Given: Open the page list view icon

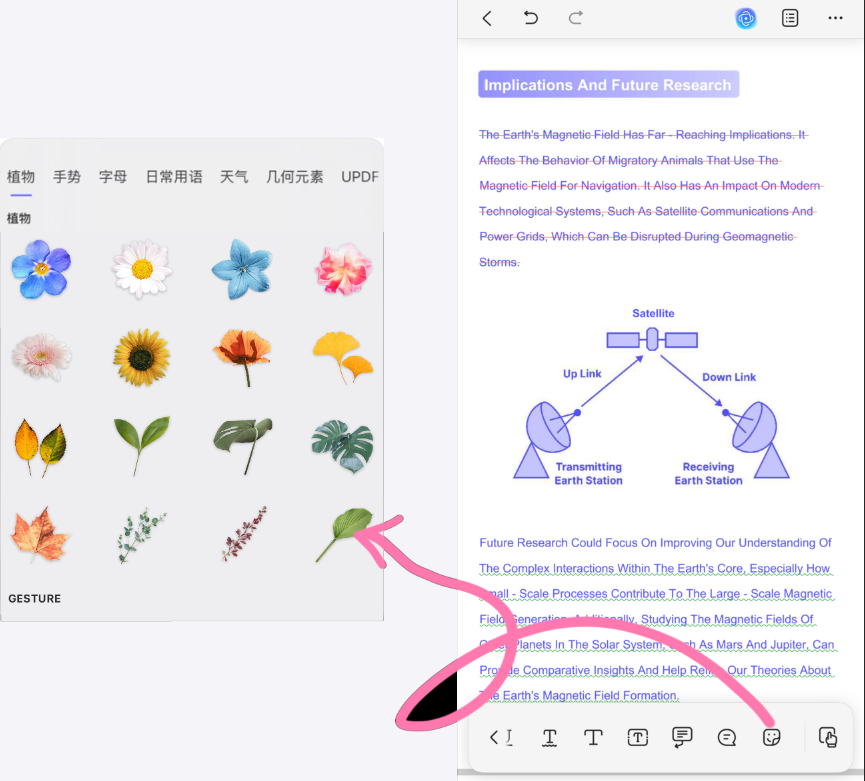Looking at the screenshot, I should pyautogui.click(x=790, y=18).
